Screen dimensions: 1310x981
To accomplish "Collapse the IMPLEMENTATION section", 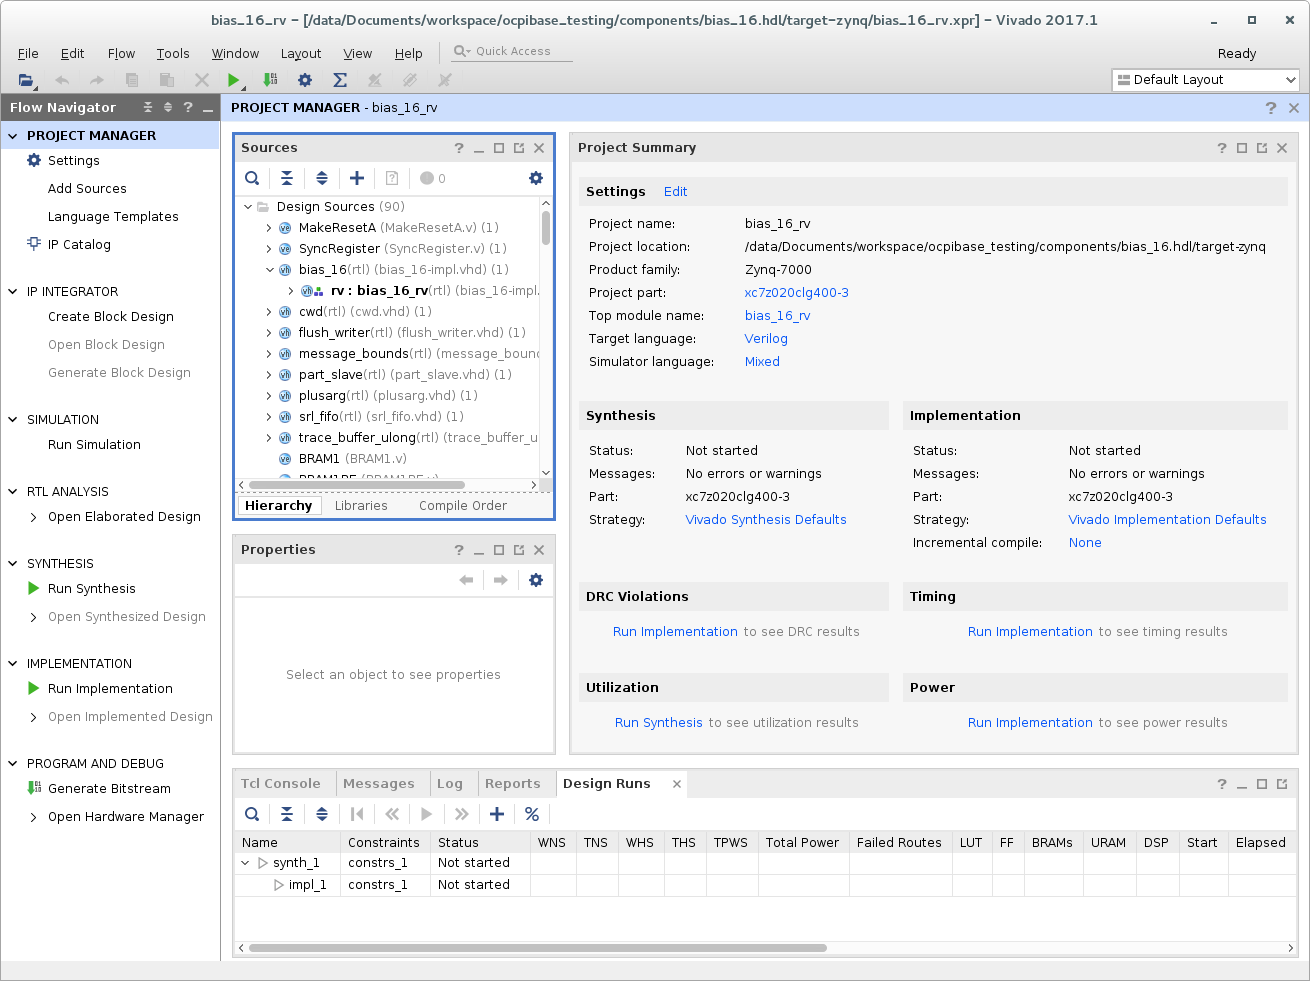I will pyautogui.click(x=13, y=664).
